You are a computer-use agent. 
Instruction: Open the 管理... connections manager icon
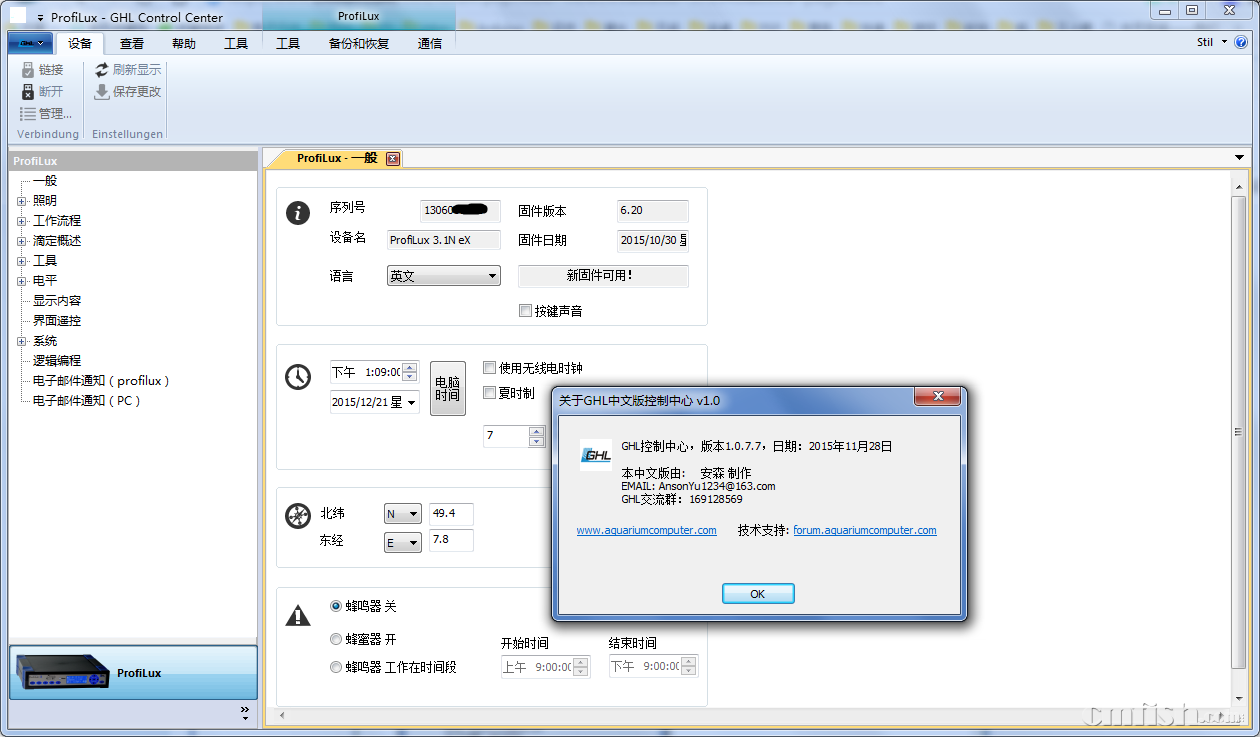pyautogui.click(x=28, y=114)
